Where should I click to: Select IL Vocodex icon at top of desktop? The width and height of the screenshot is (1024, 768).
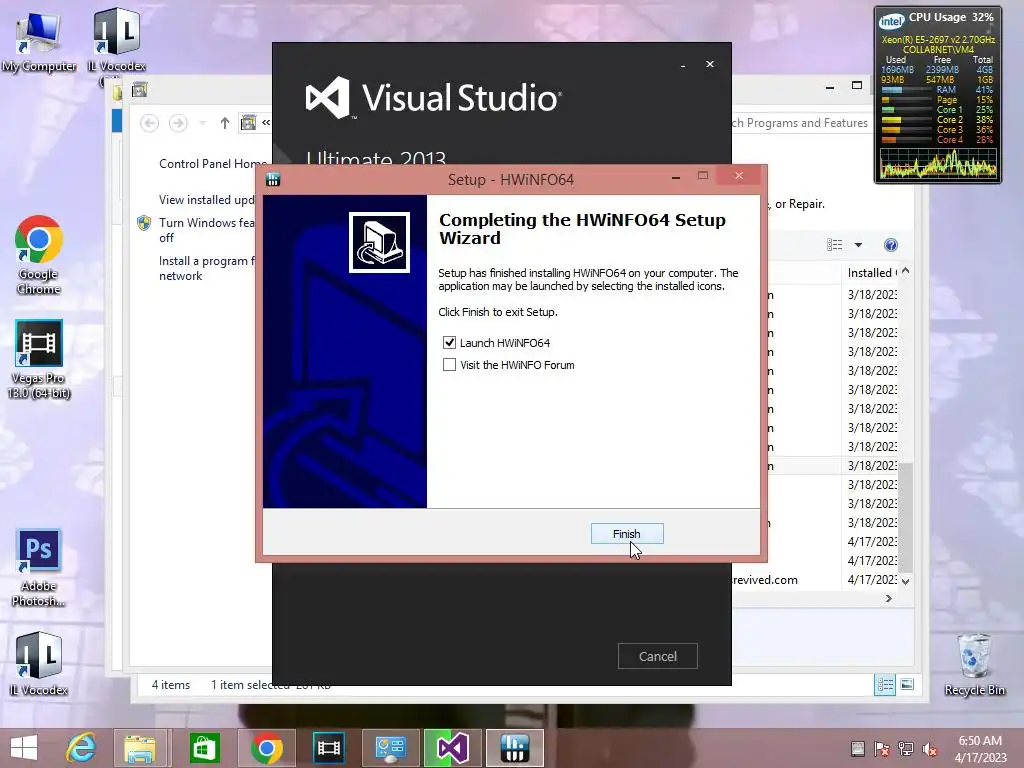[x=117, y=41]
